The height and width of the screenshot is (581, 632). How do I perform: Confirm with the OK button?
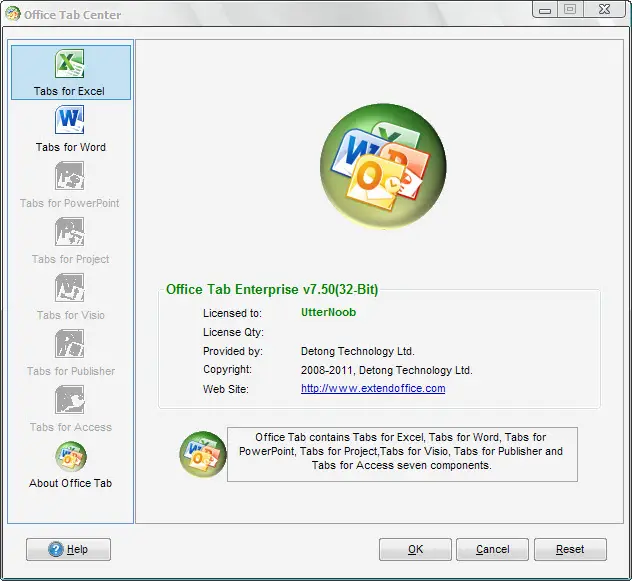[x=415, y=549]
